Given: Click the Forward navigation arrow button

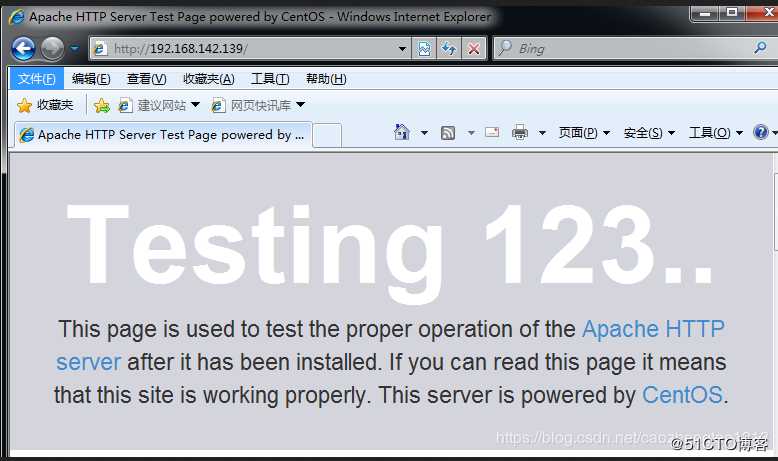Looking at the screenshot, I should [x=52, y=49].
